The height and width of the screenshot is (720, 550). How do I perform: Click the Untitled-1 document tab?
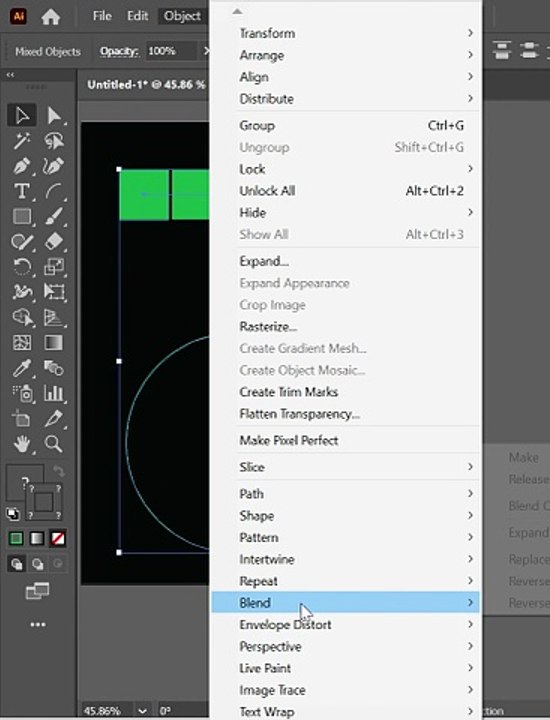(x=146, y=84)
